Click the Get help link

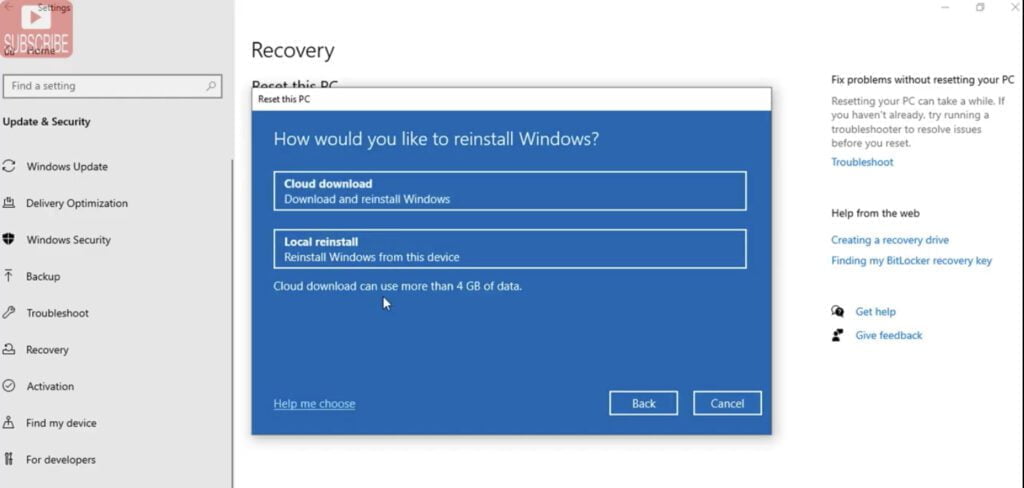(875, 312)
